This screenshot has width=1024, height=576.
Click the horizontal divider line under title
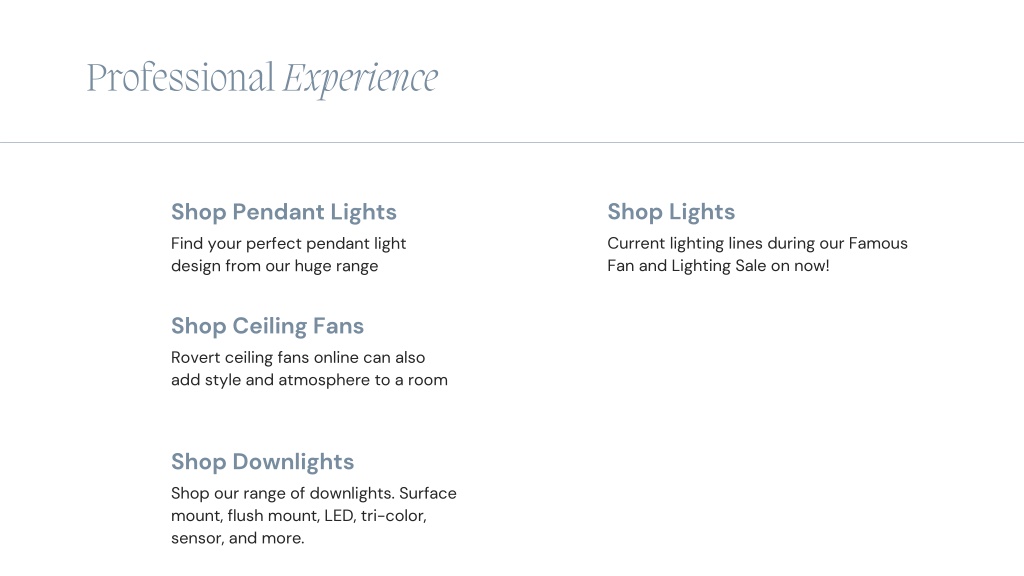(x=512, y=142)
